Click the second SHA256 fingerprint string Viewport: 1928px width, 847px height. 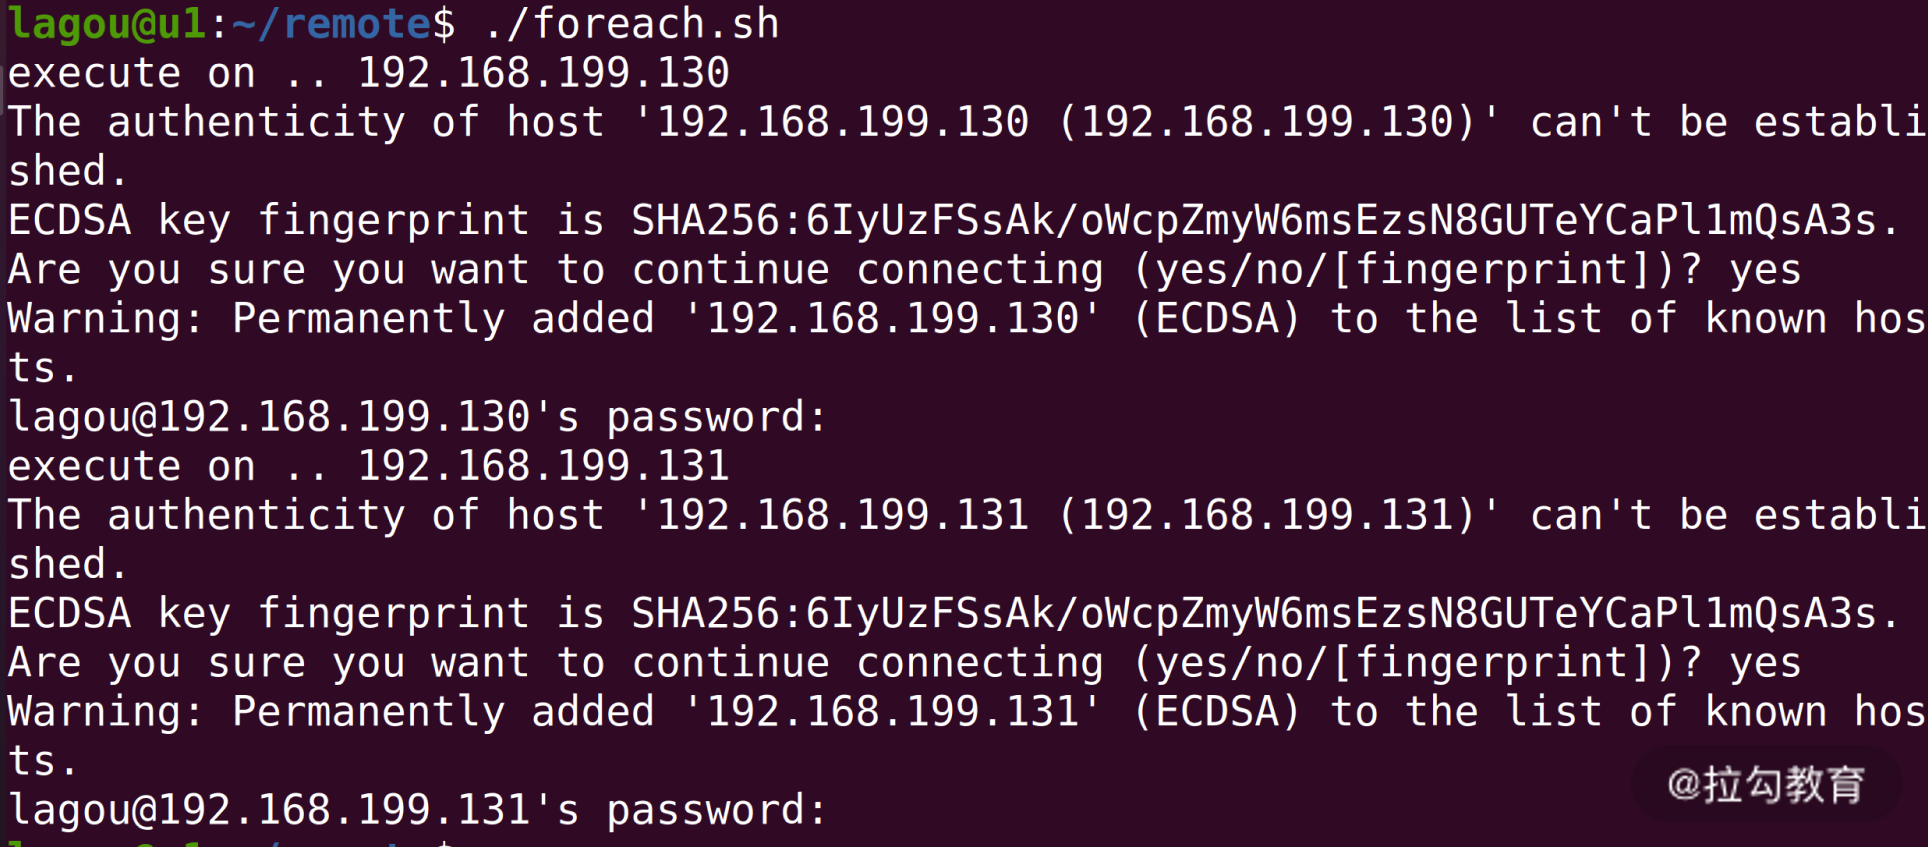point(1264,614)
